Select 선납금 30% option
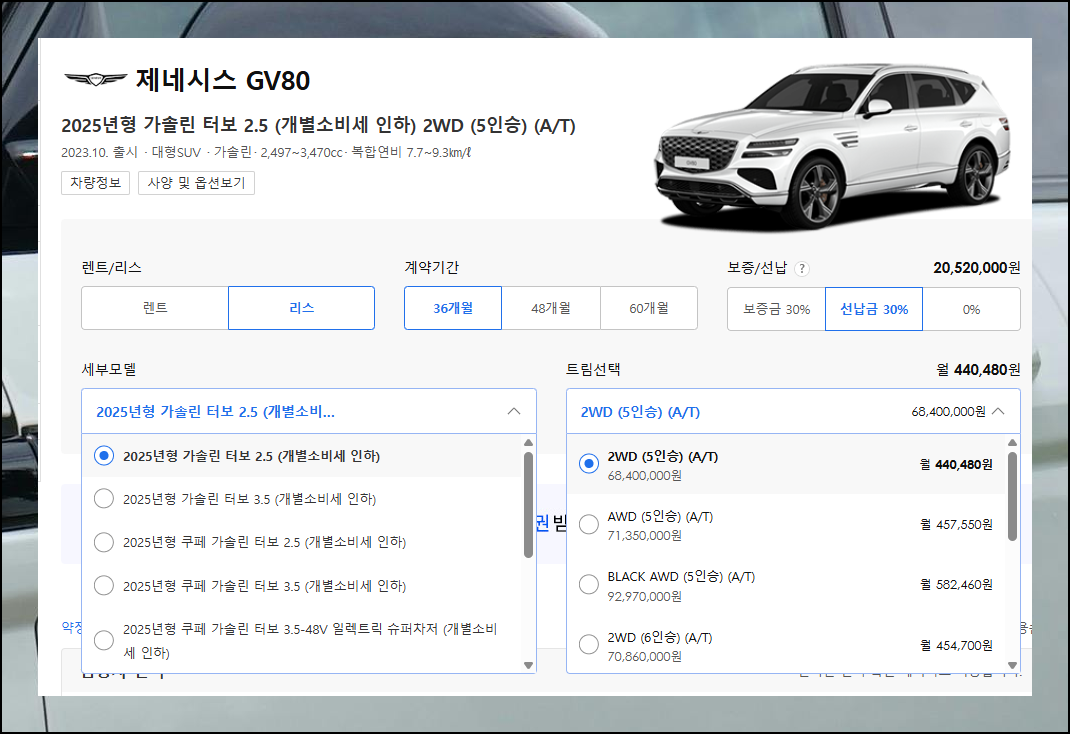The height and width of the screenshot is (734, 1070). pos(874,309)
